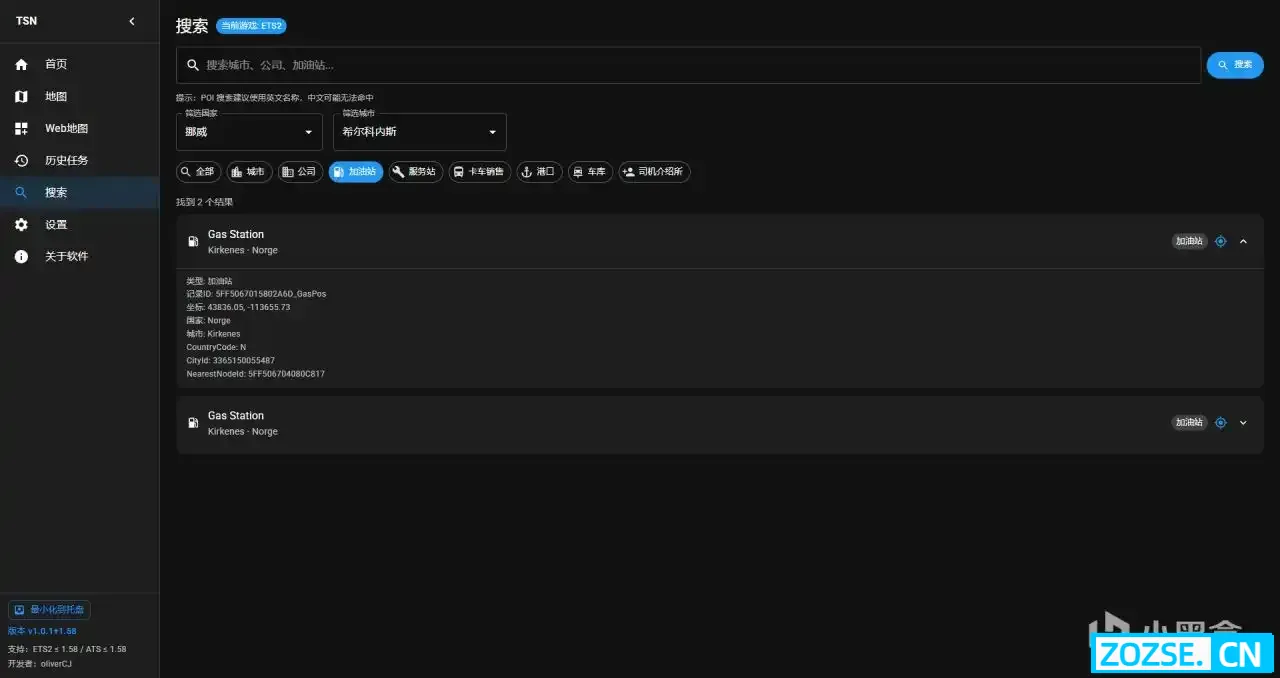Click 最小化到托盘 button
The image size is (1280, 678).
[x=49, y=609]
